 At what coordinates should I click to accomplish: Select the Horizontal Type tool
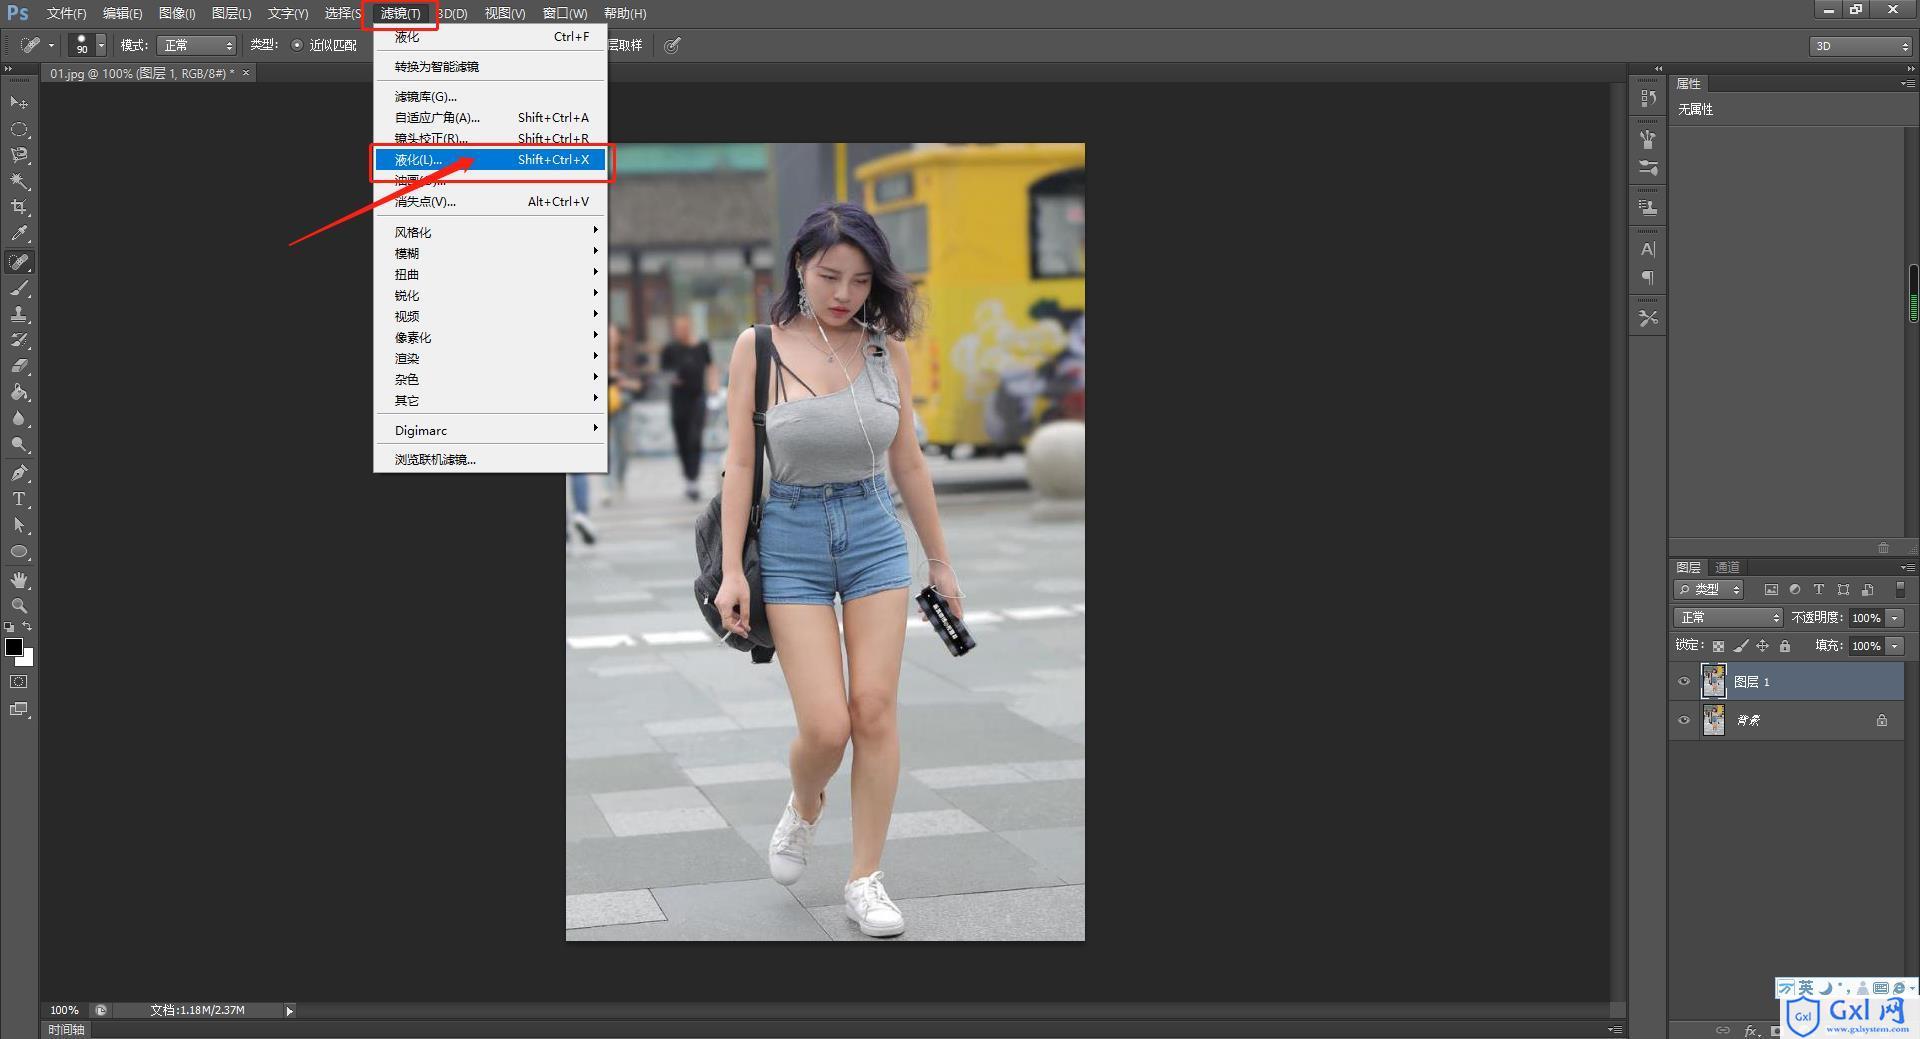point(19,499)
